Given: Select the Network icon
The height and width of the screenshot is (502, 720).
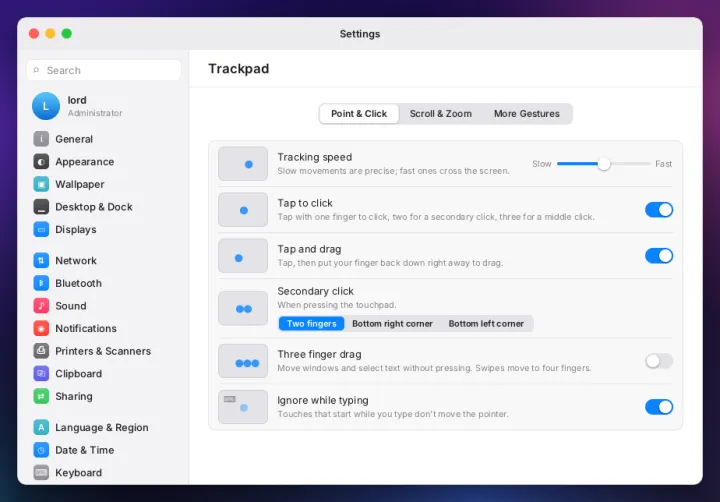Looking at the screenshot, I should [41, 260].
